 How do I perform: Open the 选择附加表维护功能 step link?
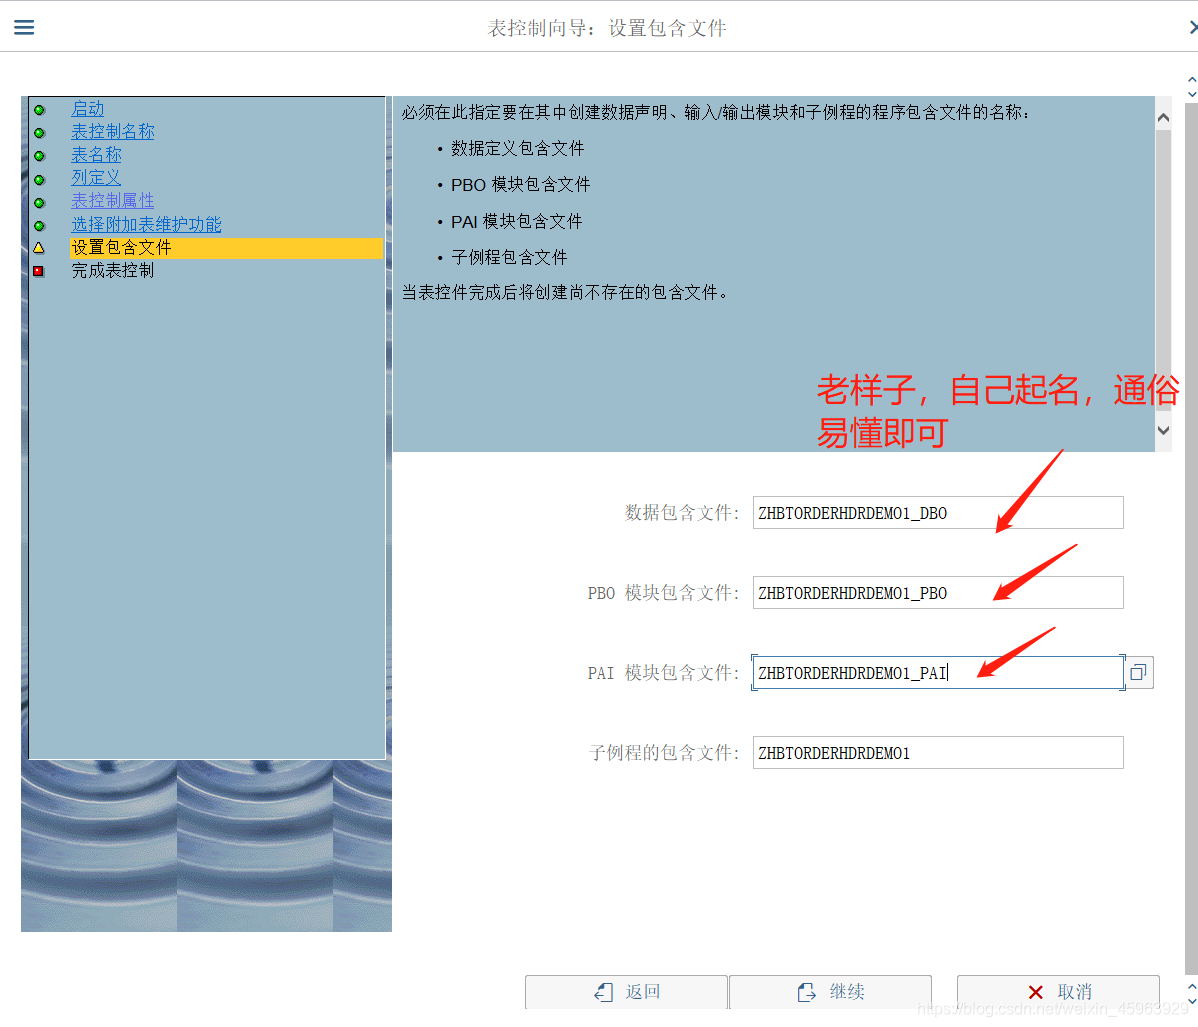click(147, 224)
